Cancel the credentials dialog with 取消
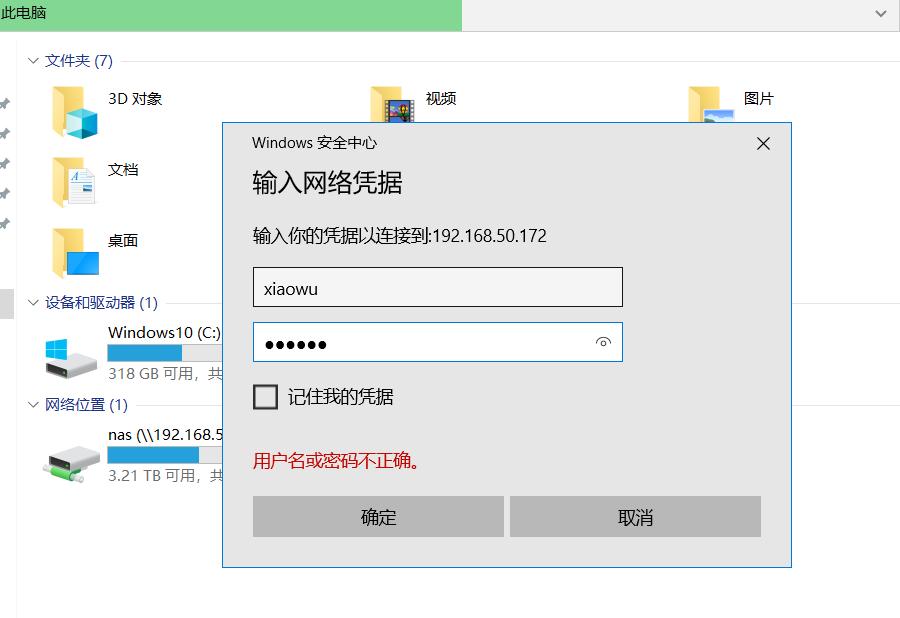The height and width of the screenshot is (618, 900). click(x=635, y=516)
